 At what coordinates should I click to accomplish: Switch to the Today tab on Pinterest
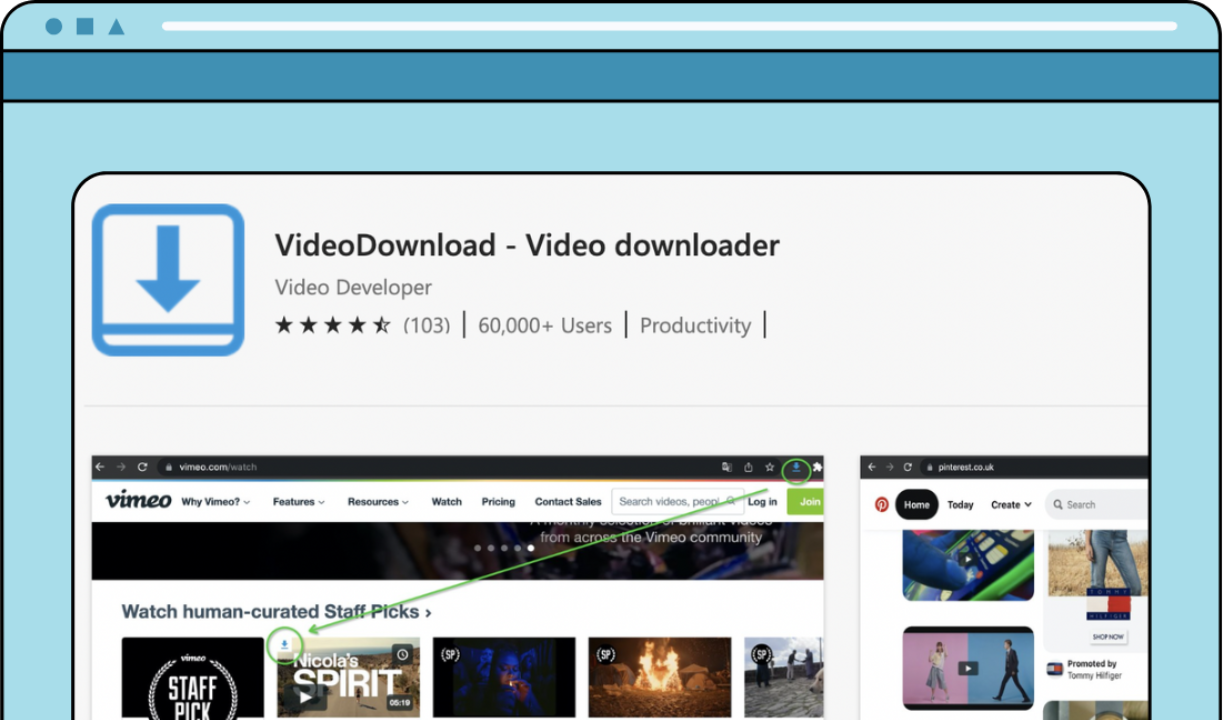(x=960, y=505)
